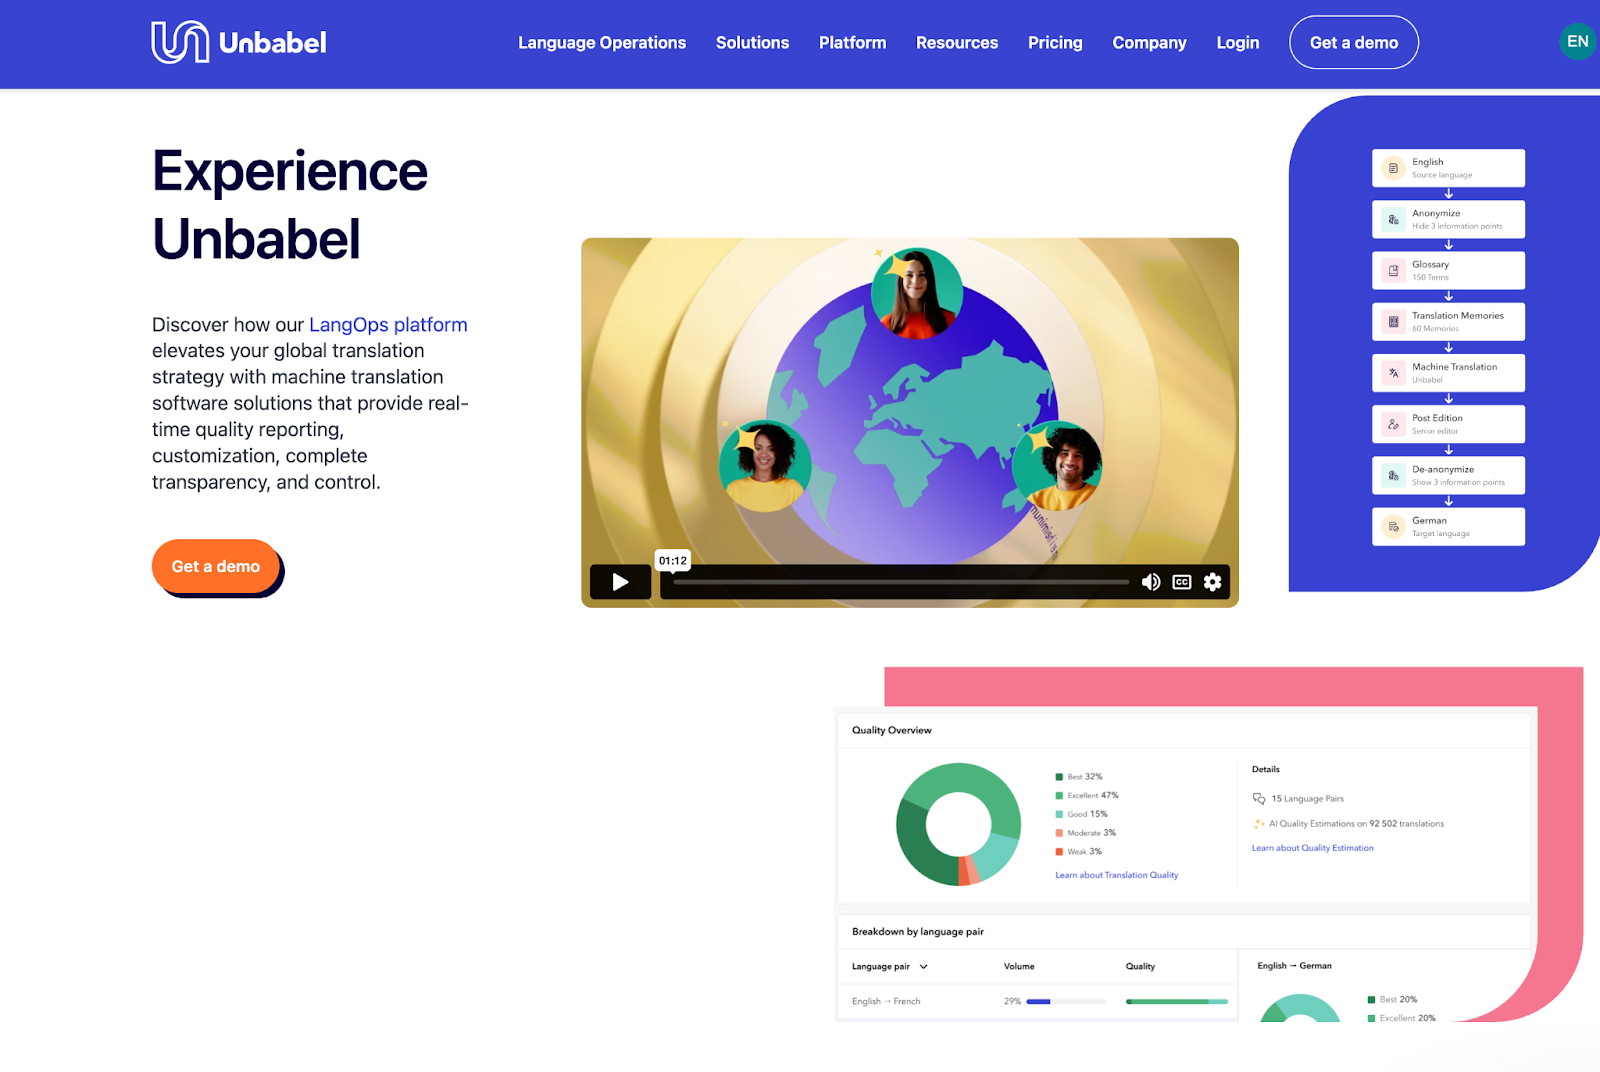Open the Language Operations menu
Viewport: 1600px width, 1072px height.
click(602, 43)
